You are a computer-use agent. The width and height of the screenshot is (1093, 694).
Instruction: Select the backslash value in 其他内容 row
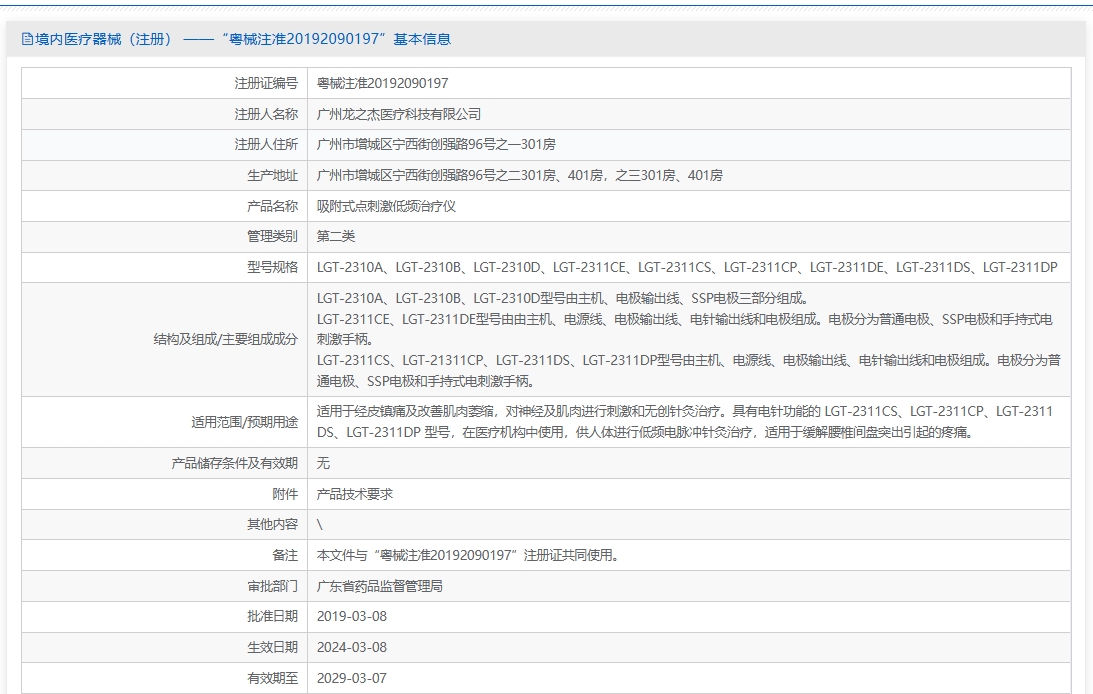(320, 525)
